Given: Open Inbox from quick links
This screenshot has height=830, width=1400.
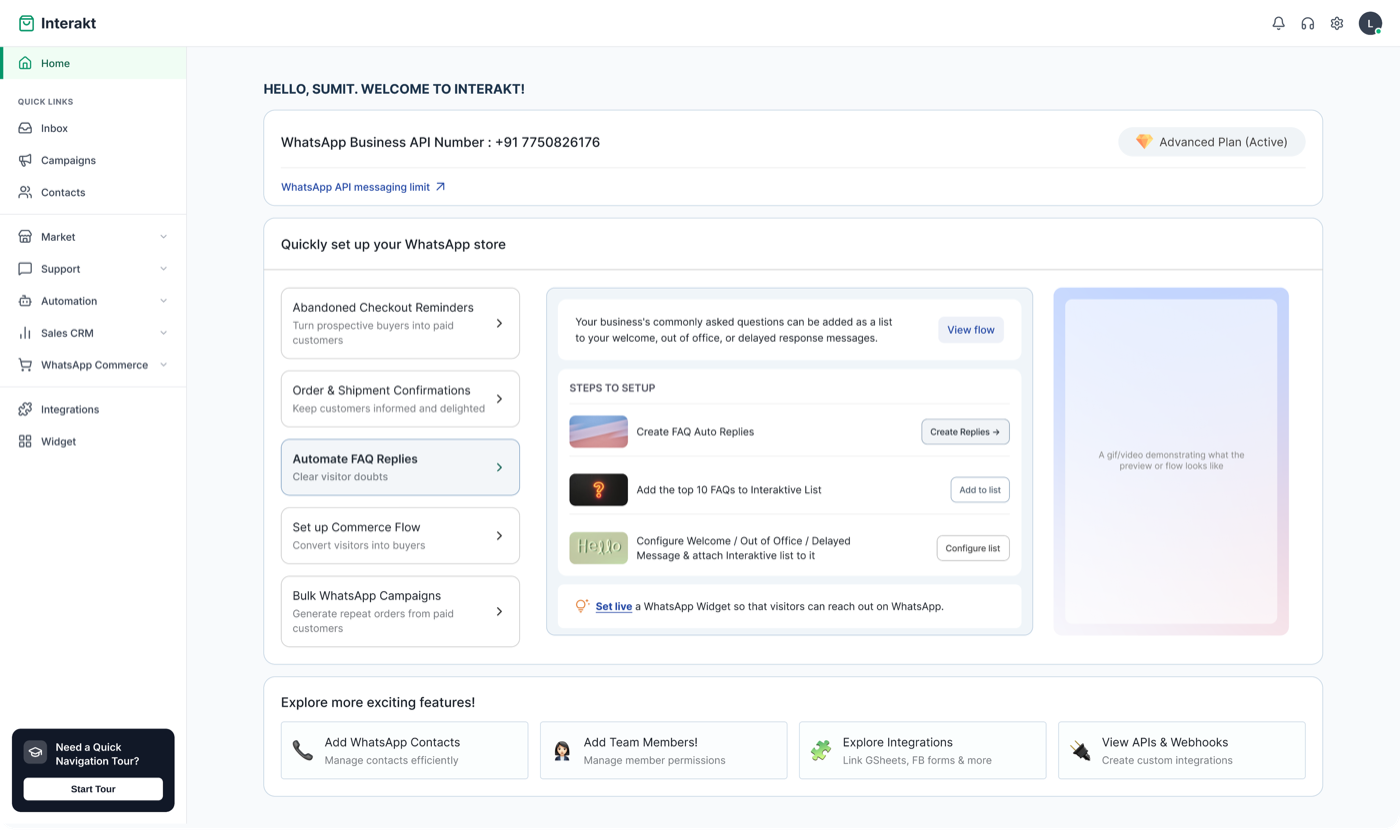Looking at the screenshot, I should (x=93, y=128).
